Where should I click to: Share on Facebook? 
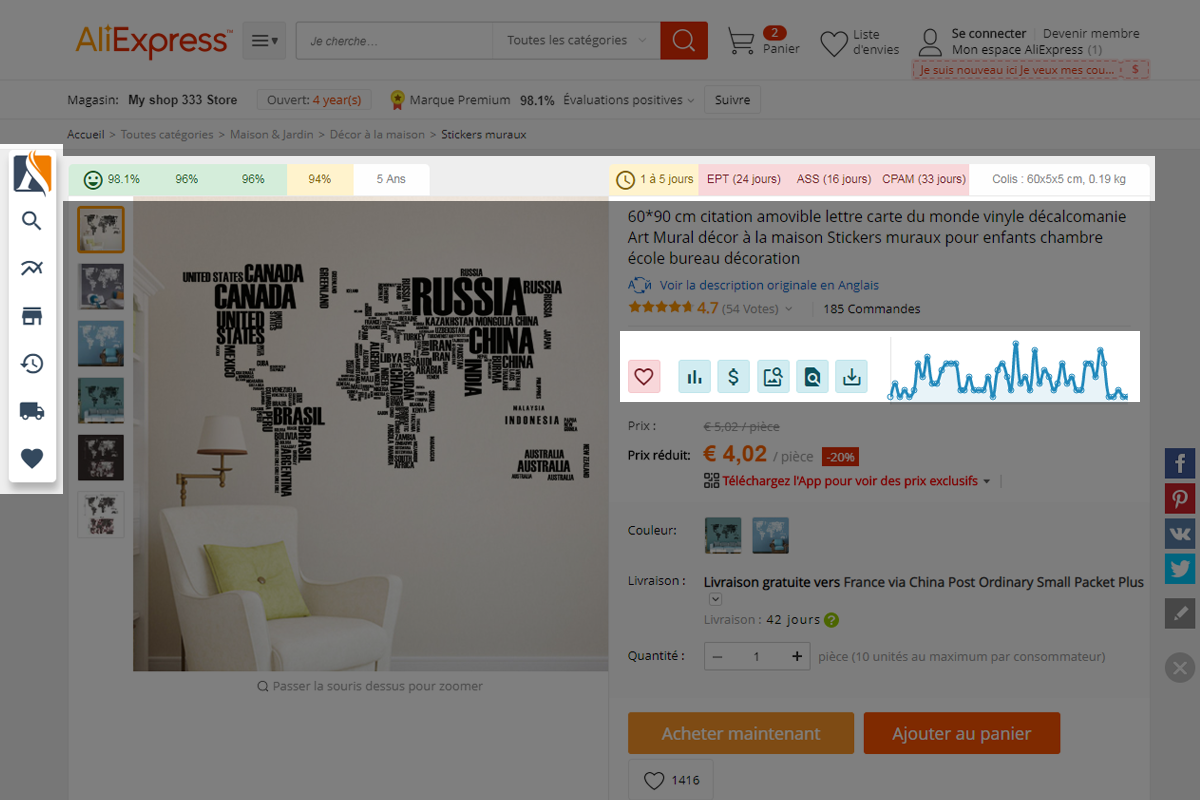[1180, 463]
